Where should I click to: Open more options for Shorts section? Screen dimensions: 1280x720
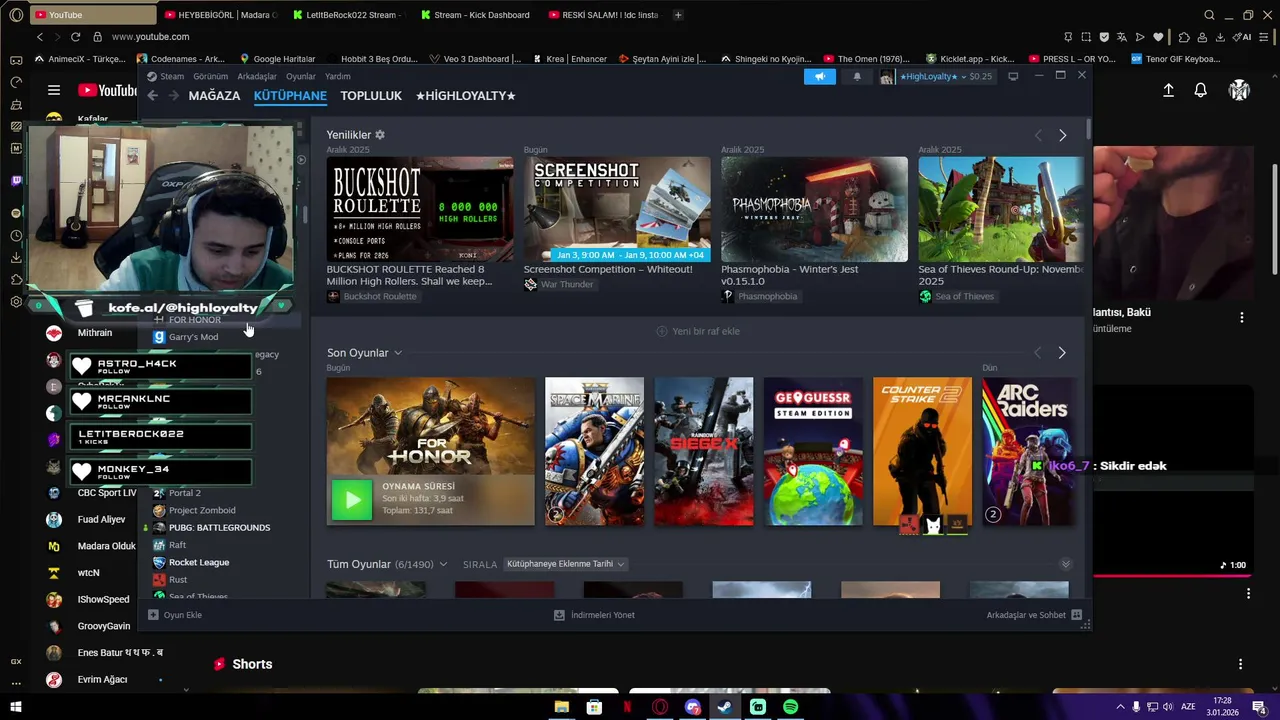click(x=1241, y=664)
